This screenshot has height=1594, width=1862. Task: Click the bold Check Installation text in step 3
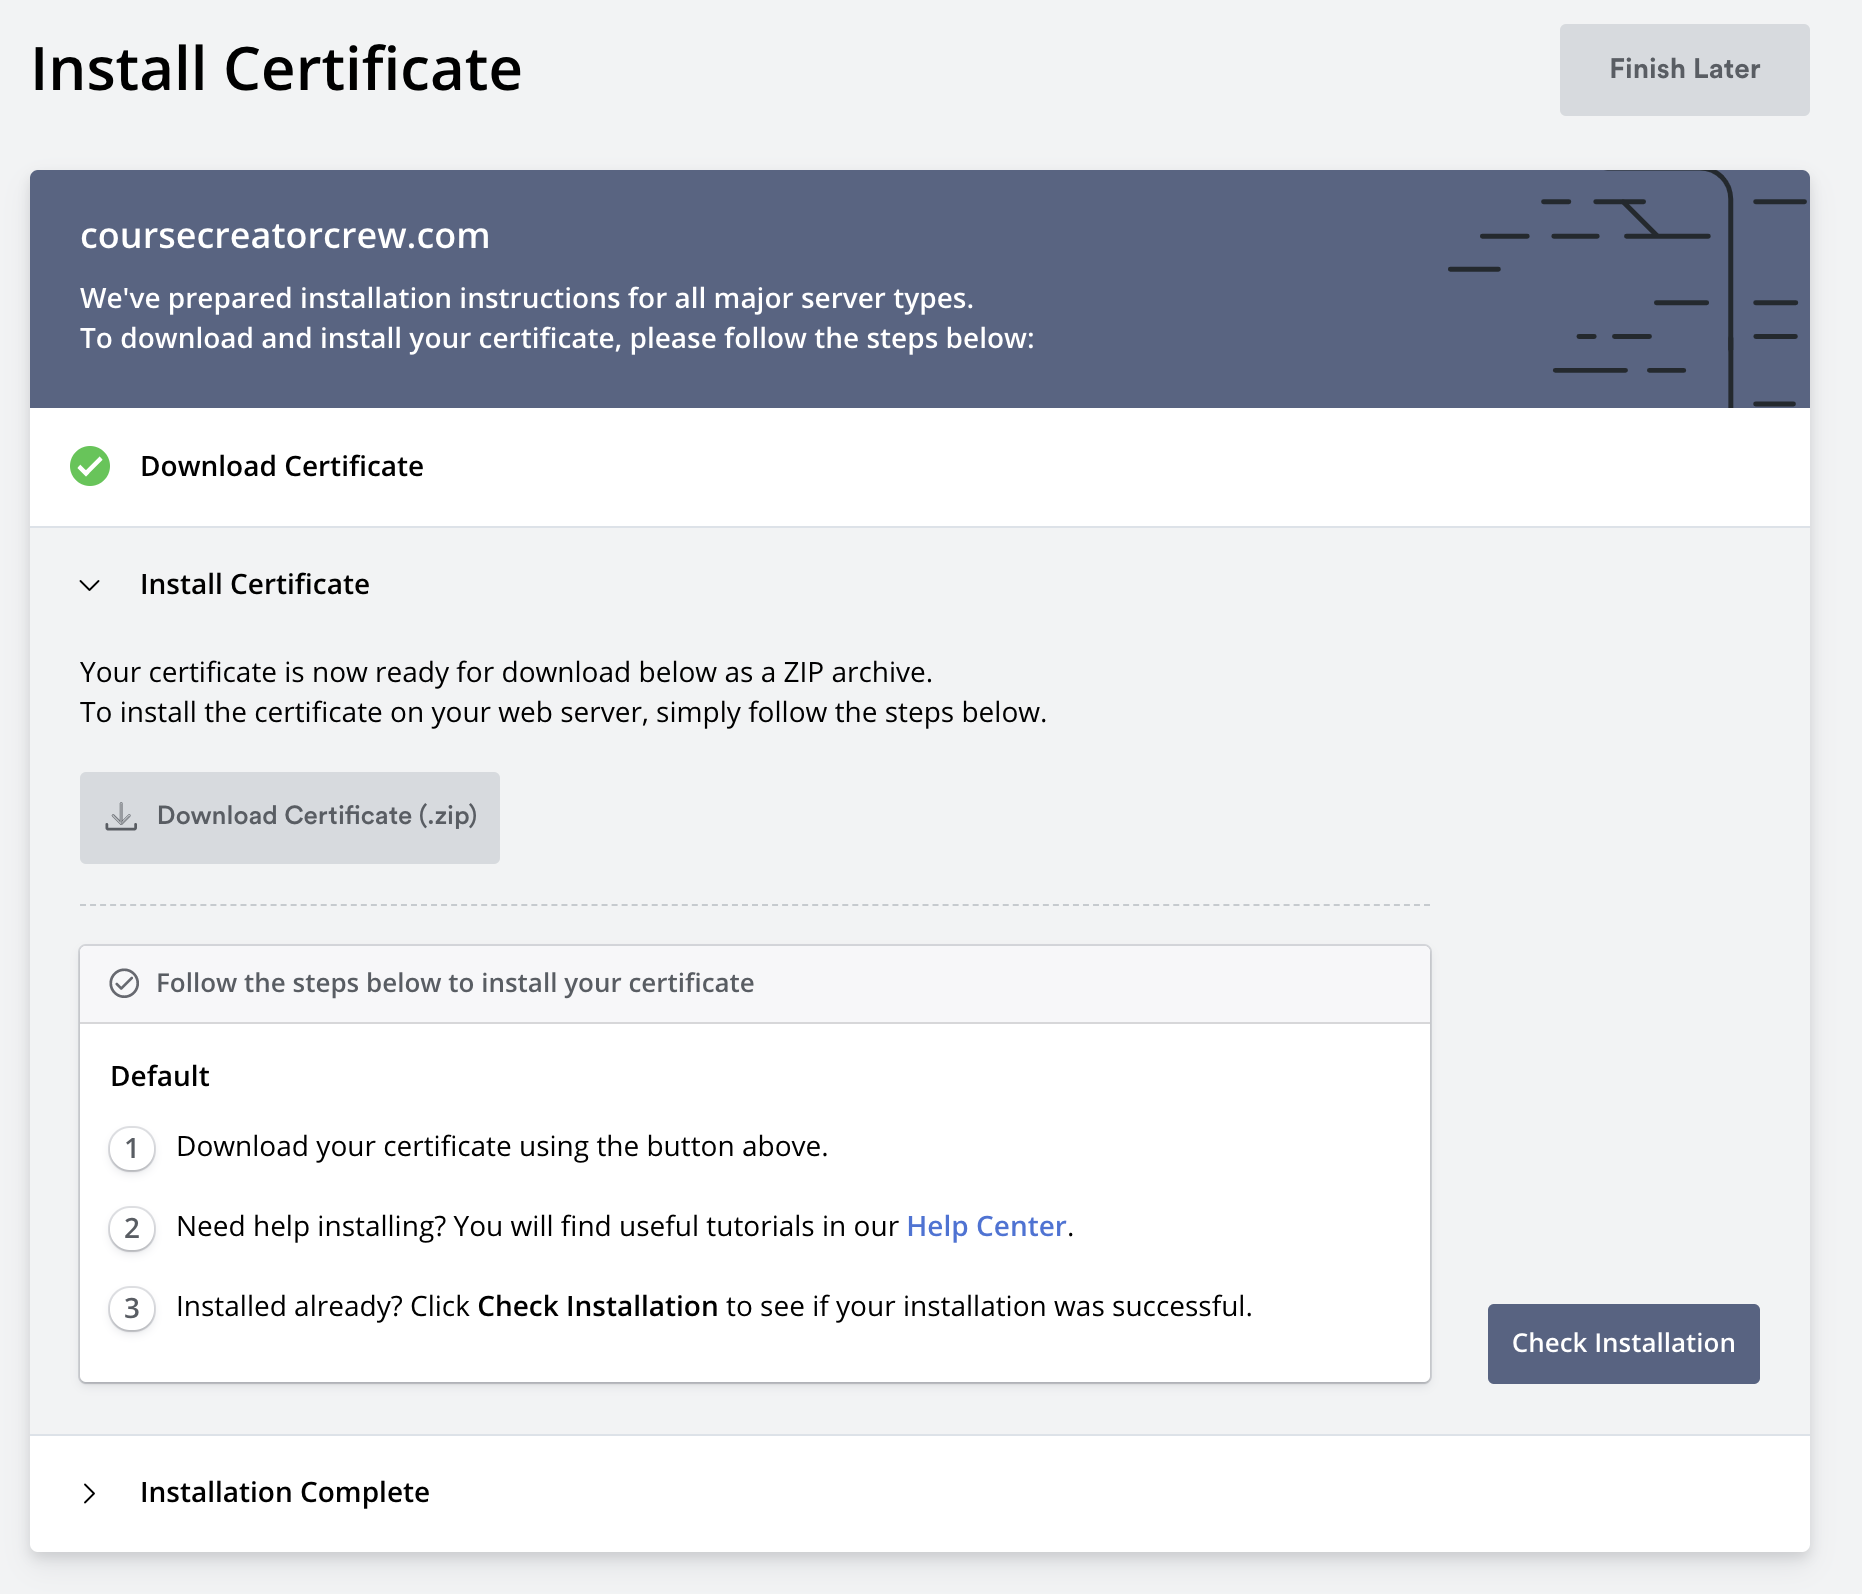(598, 1306)
